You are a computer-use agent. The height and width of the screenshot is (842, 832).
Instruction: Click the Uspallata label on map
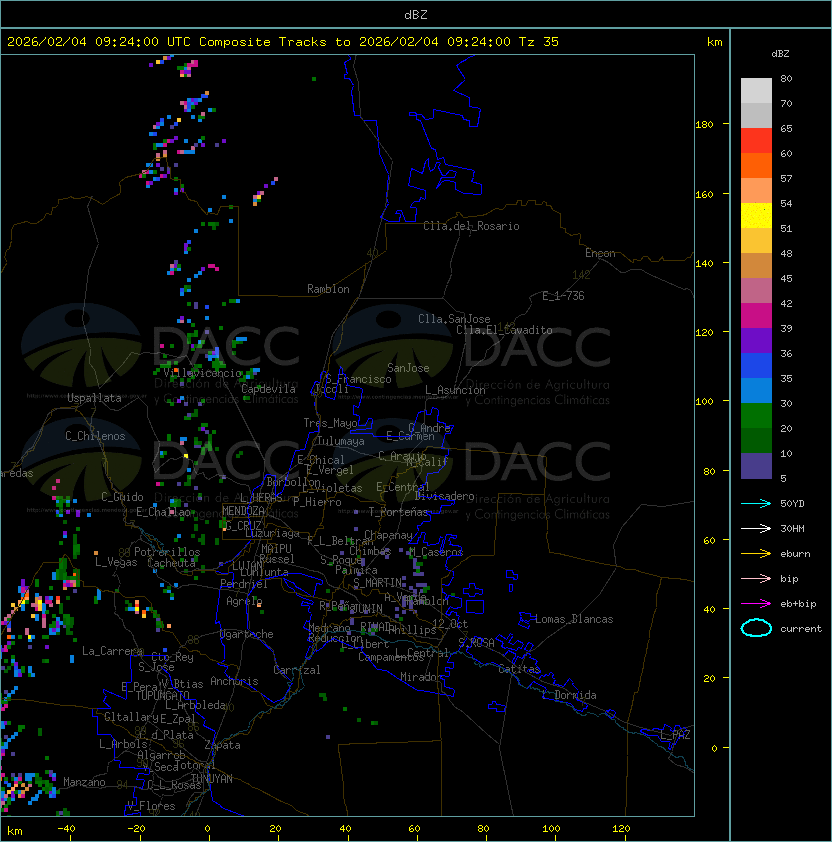coord(94,398)
